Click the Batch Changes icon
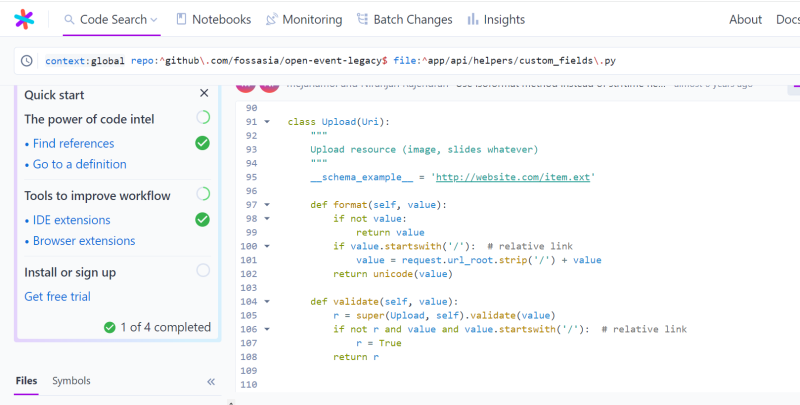The height and width of the screenshot is (405, 800). click(364, 19)
